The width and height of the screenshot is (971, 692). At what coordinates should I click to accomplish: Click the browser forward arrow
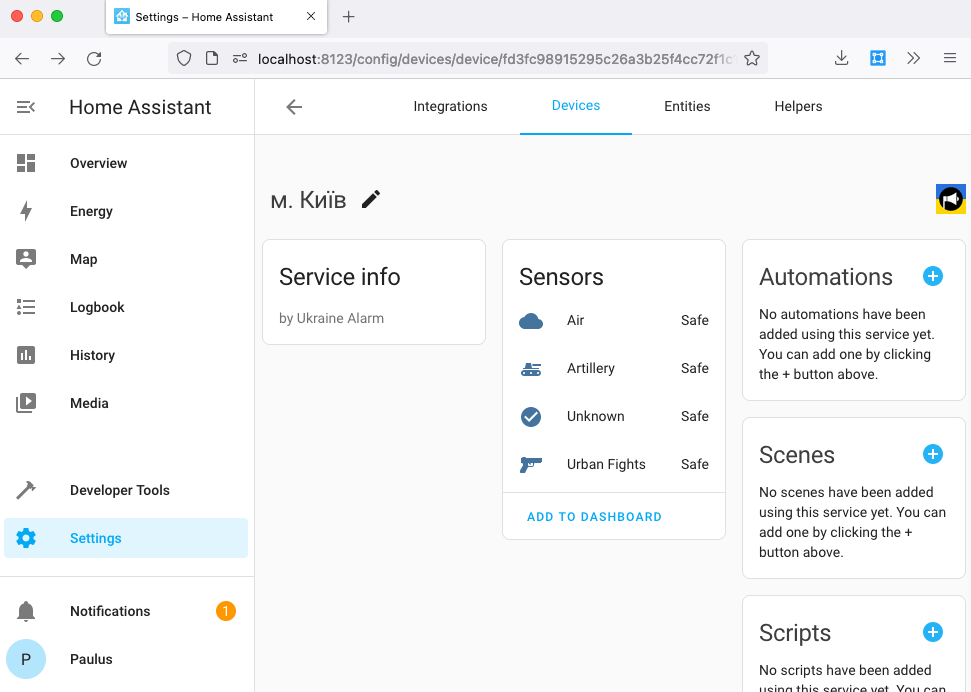point(58,59)
